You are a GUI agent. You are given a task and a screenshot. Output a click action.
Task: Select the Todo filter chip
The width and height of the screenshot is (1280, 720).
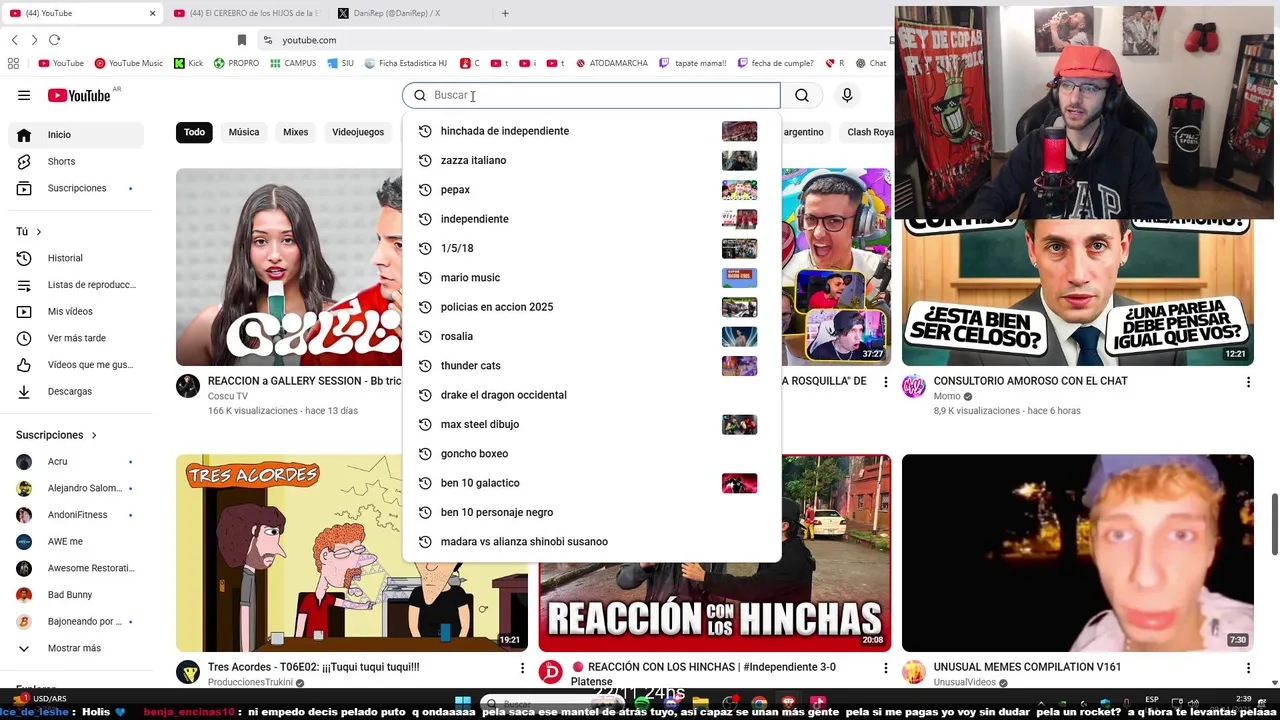click(x=194, y=132)
